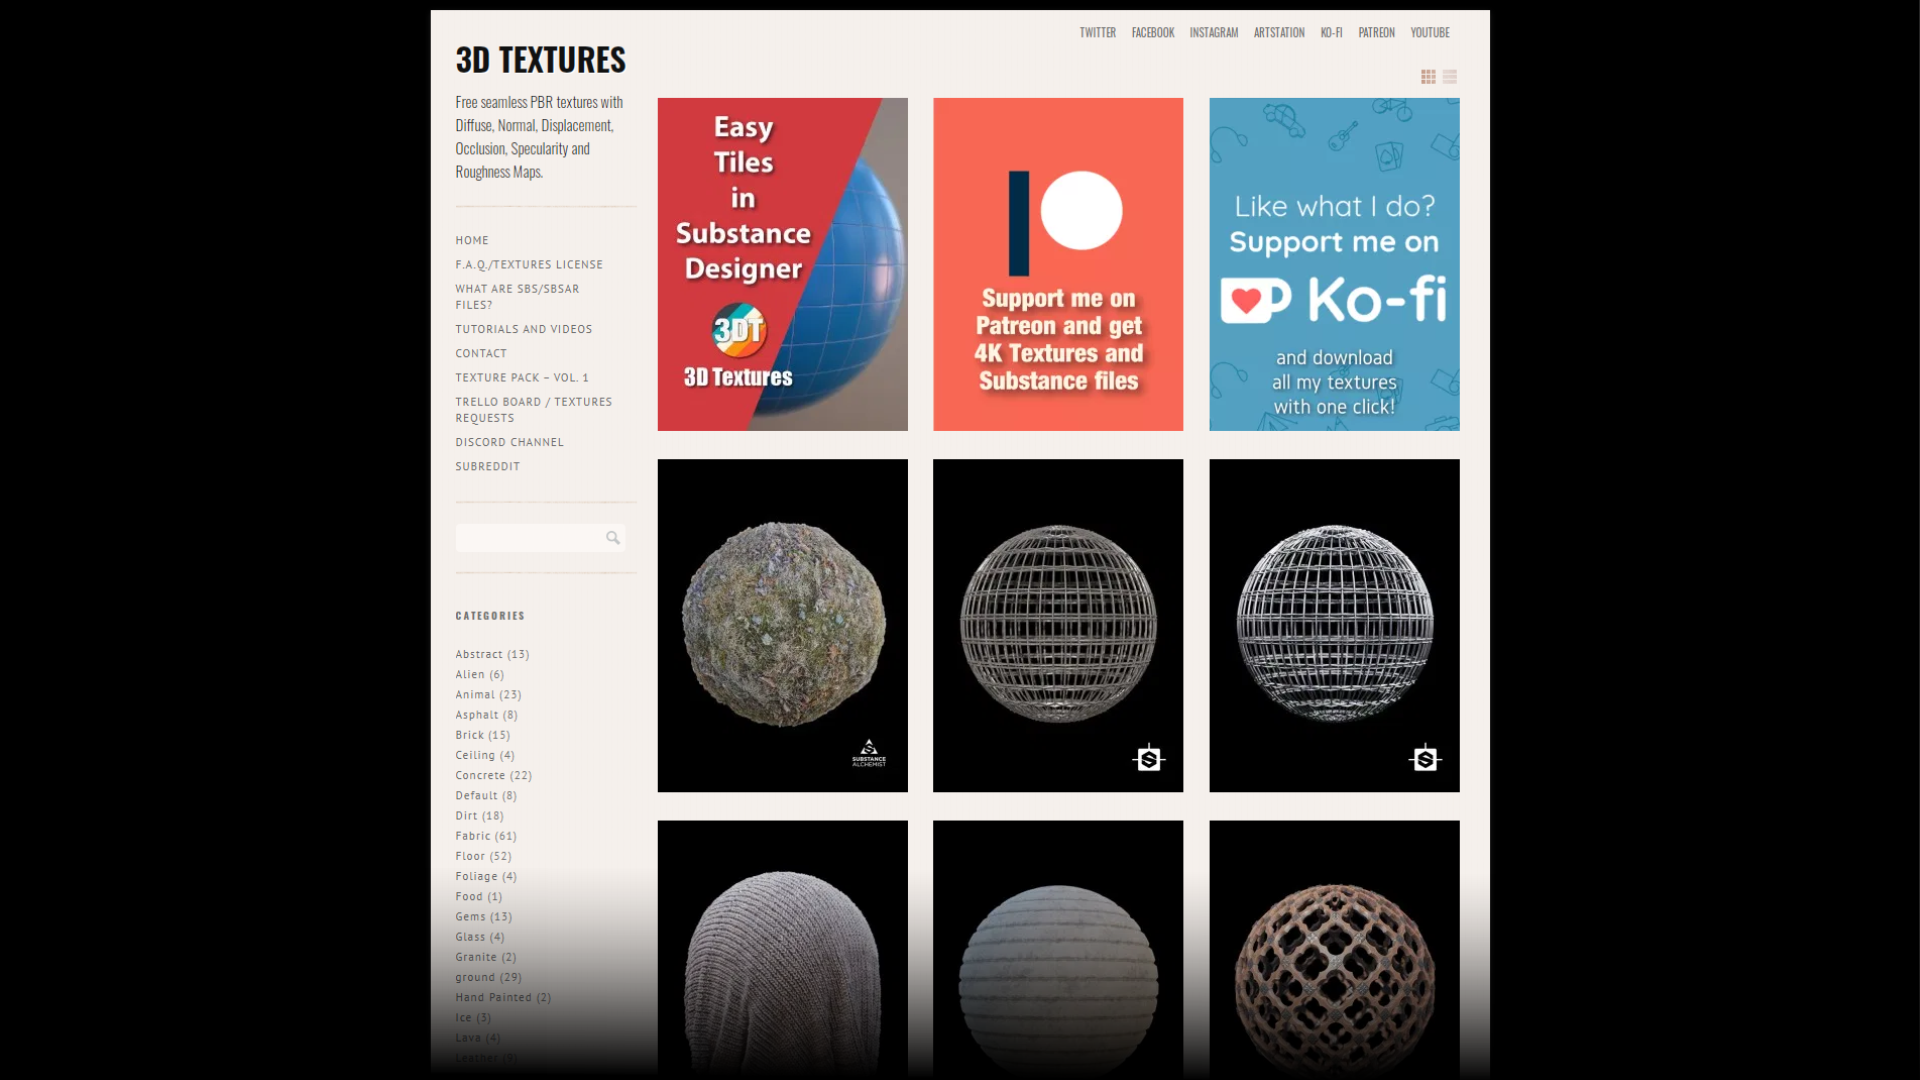The width and height of the screenshot is (1920, 1080).
Task: Select the ground (29) category
Action: pyautogui.click(x=489, y=978)
